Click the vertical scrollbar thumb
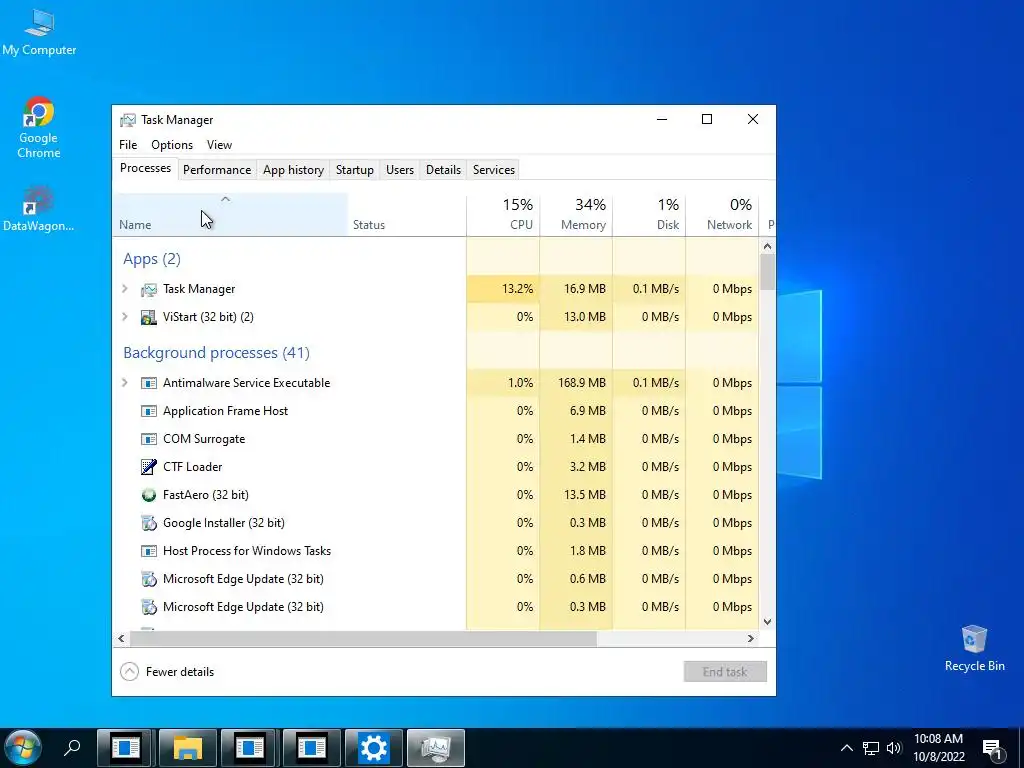 pyautogui.click(x=767, y=272)
